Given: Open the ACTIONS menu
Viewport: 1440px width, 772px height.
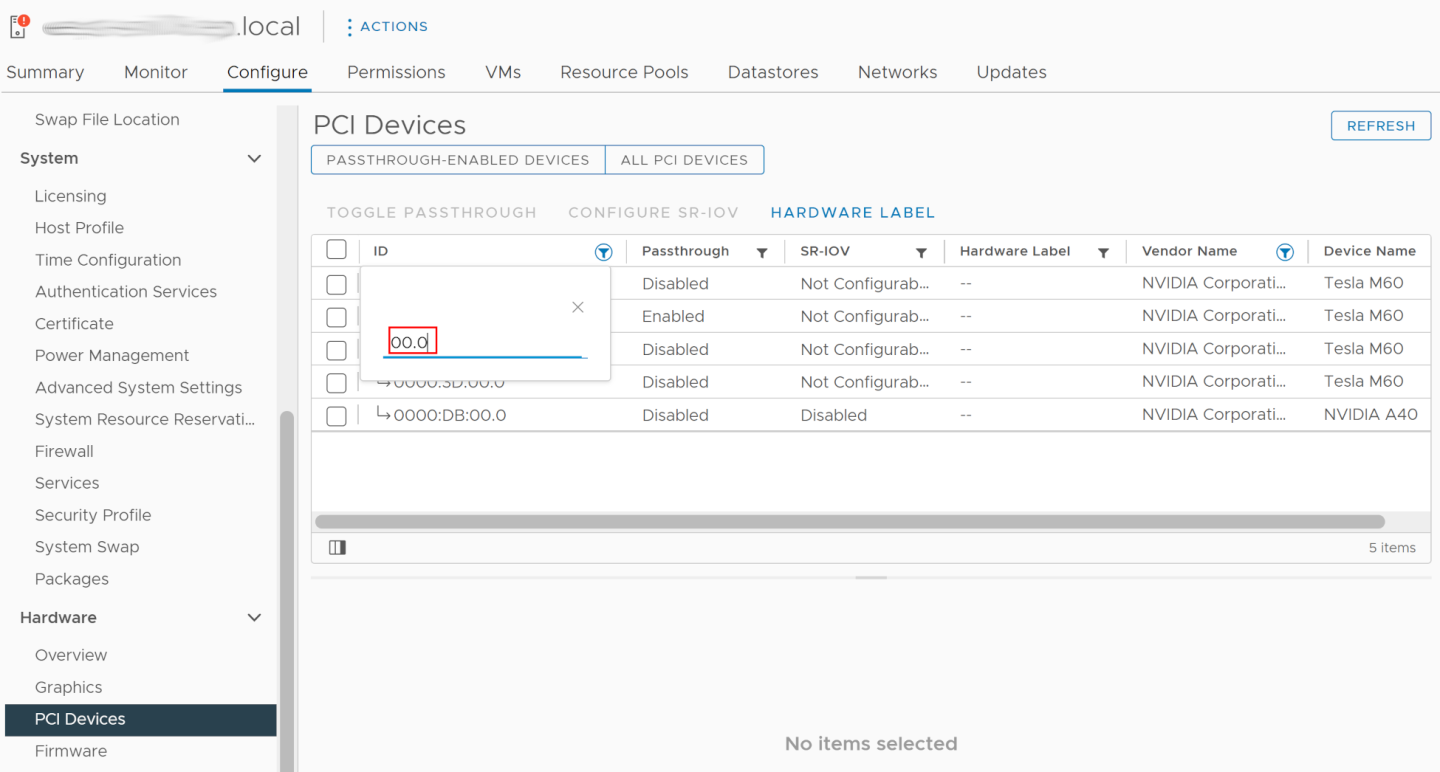Looking at the screenshot, I should pyautogui.click(x=392, y=27).
